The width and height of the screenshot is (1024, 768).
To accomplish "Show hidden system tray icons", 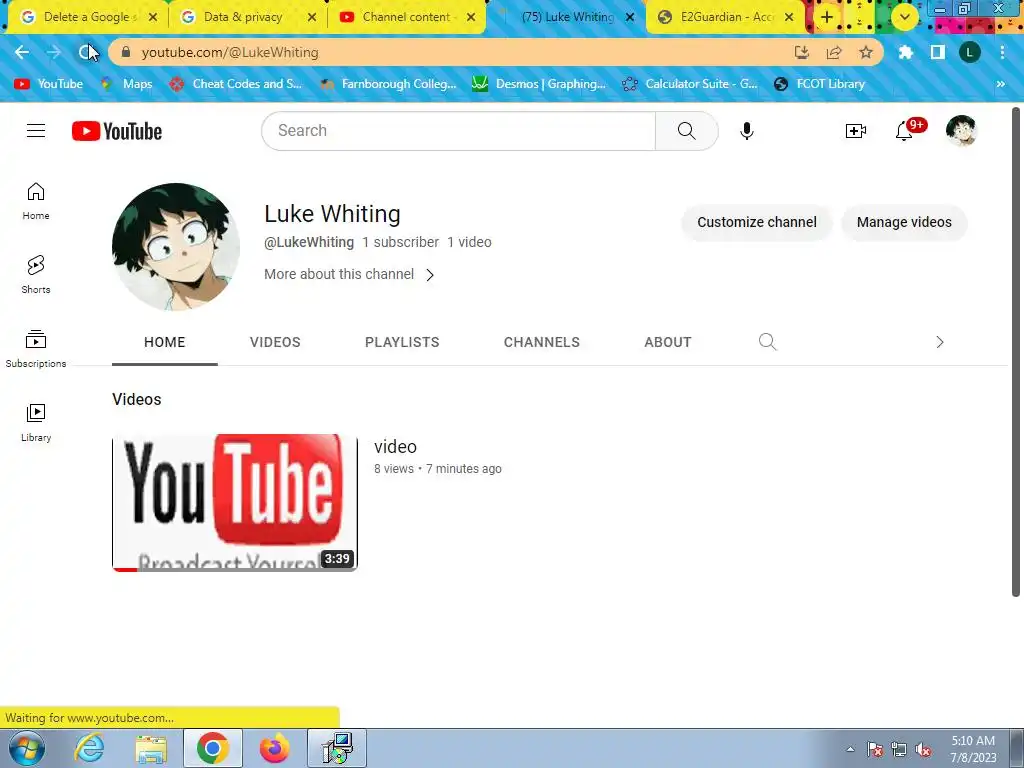I will pyautogui.click(x=850, y=749).
